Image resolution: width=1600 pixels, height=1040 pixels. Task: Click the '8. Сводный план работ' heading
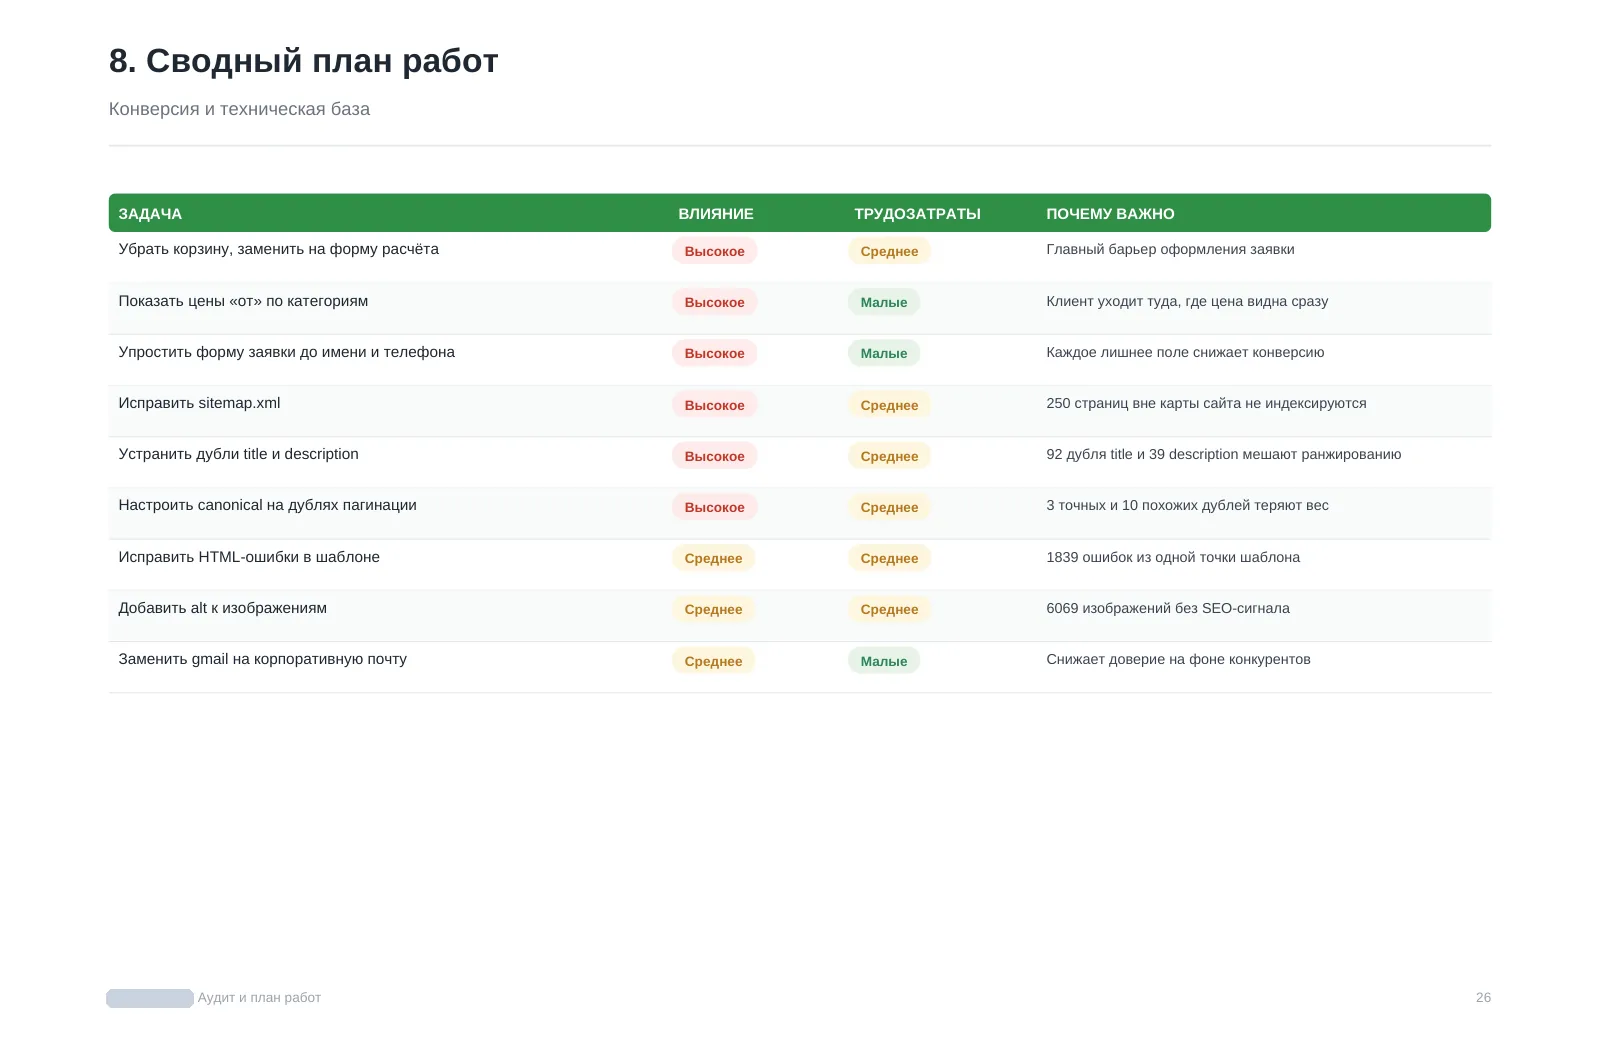303,61
